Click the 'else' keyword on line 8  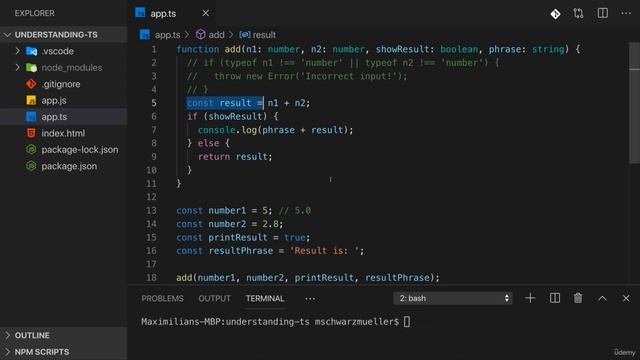click(x=208, y=143)
